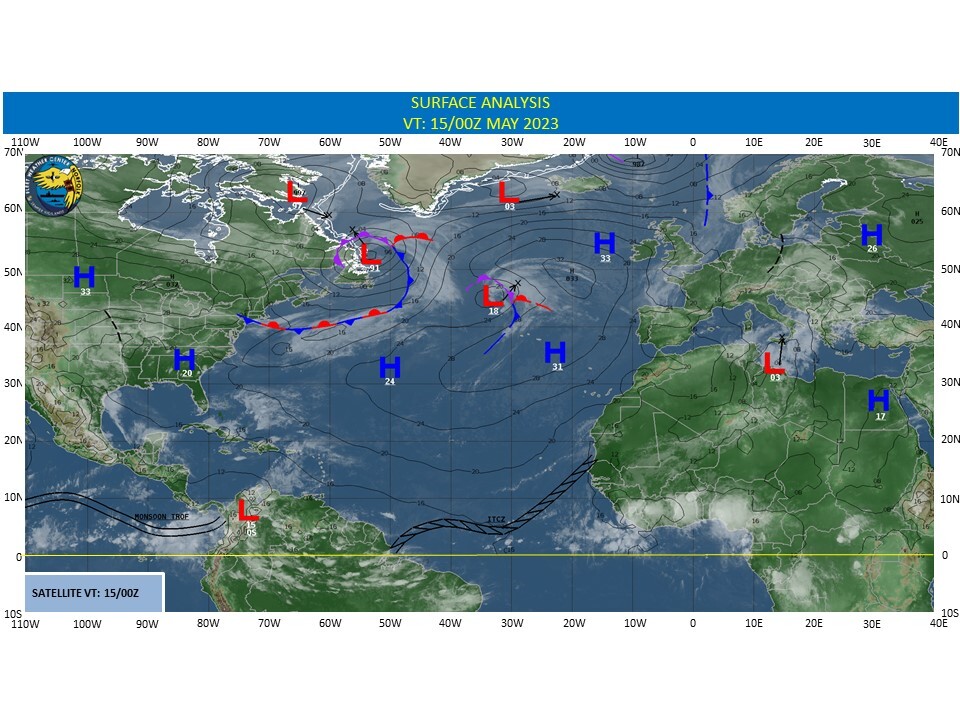Click the MONSOON TROF label
960x720 pixels.
(162, 517)
